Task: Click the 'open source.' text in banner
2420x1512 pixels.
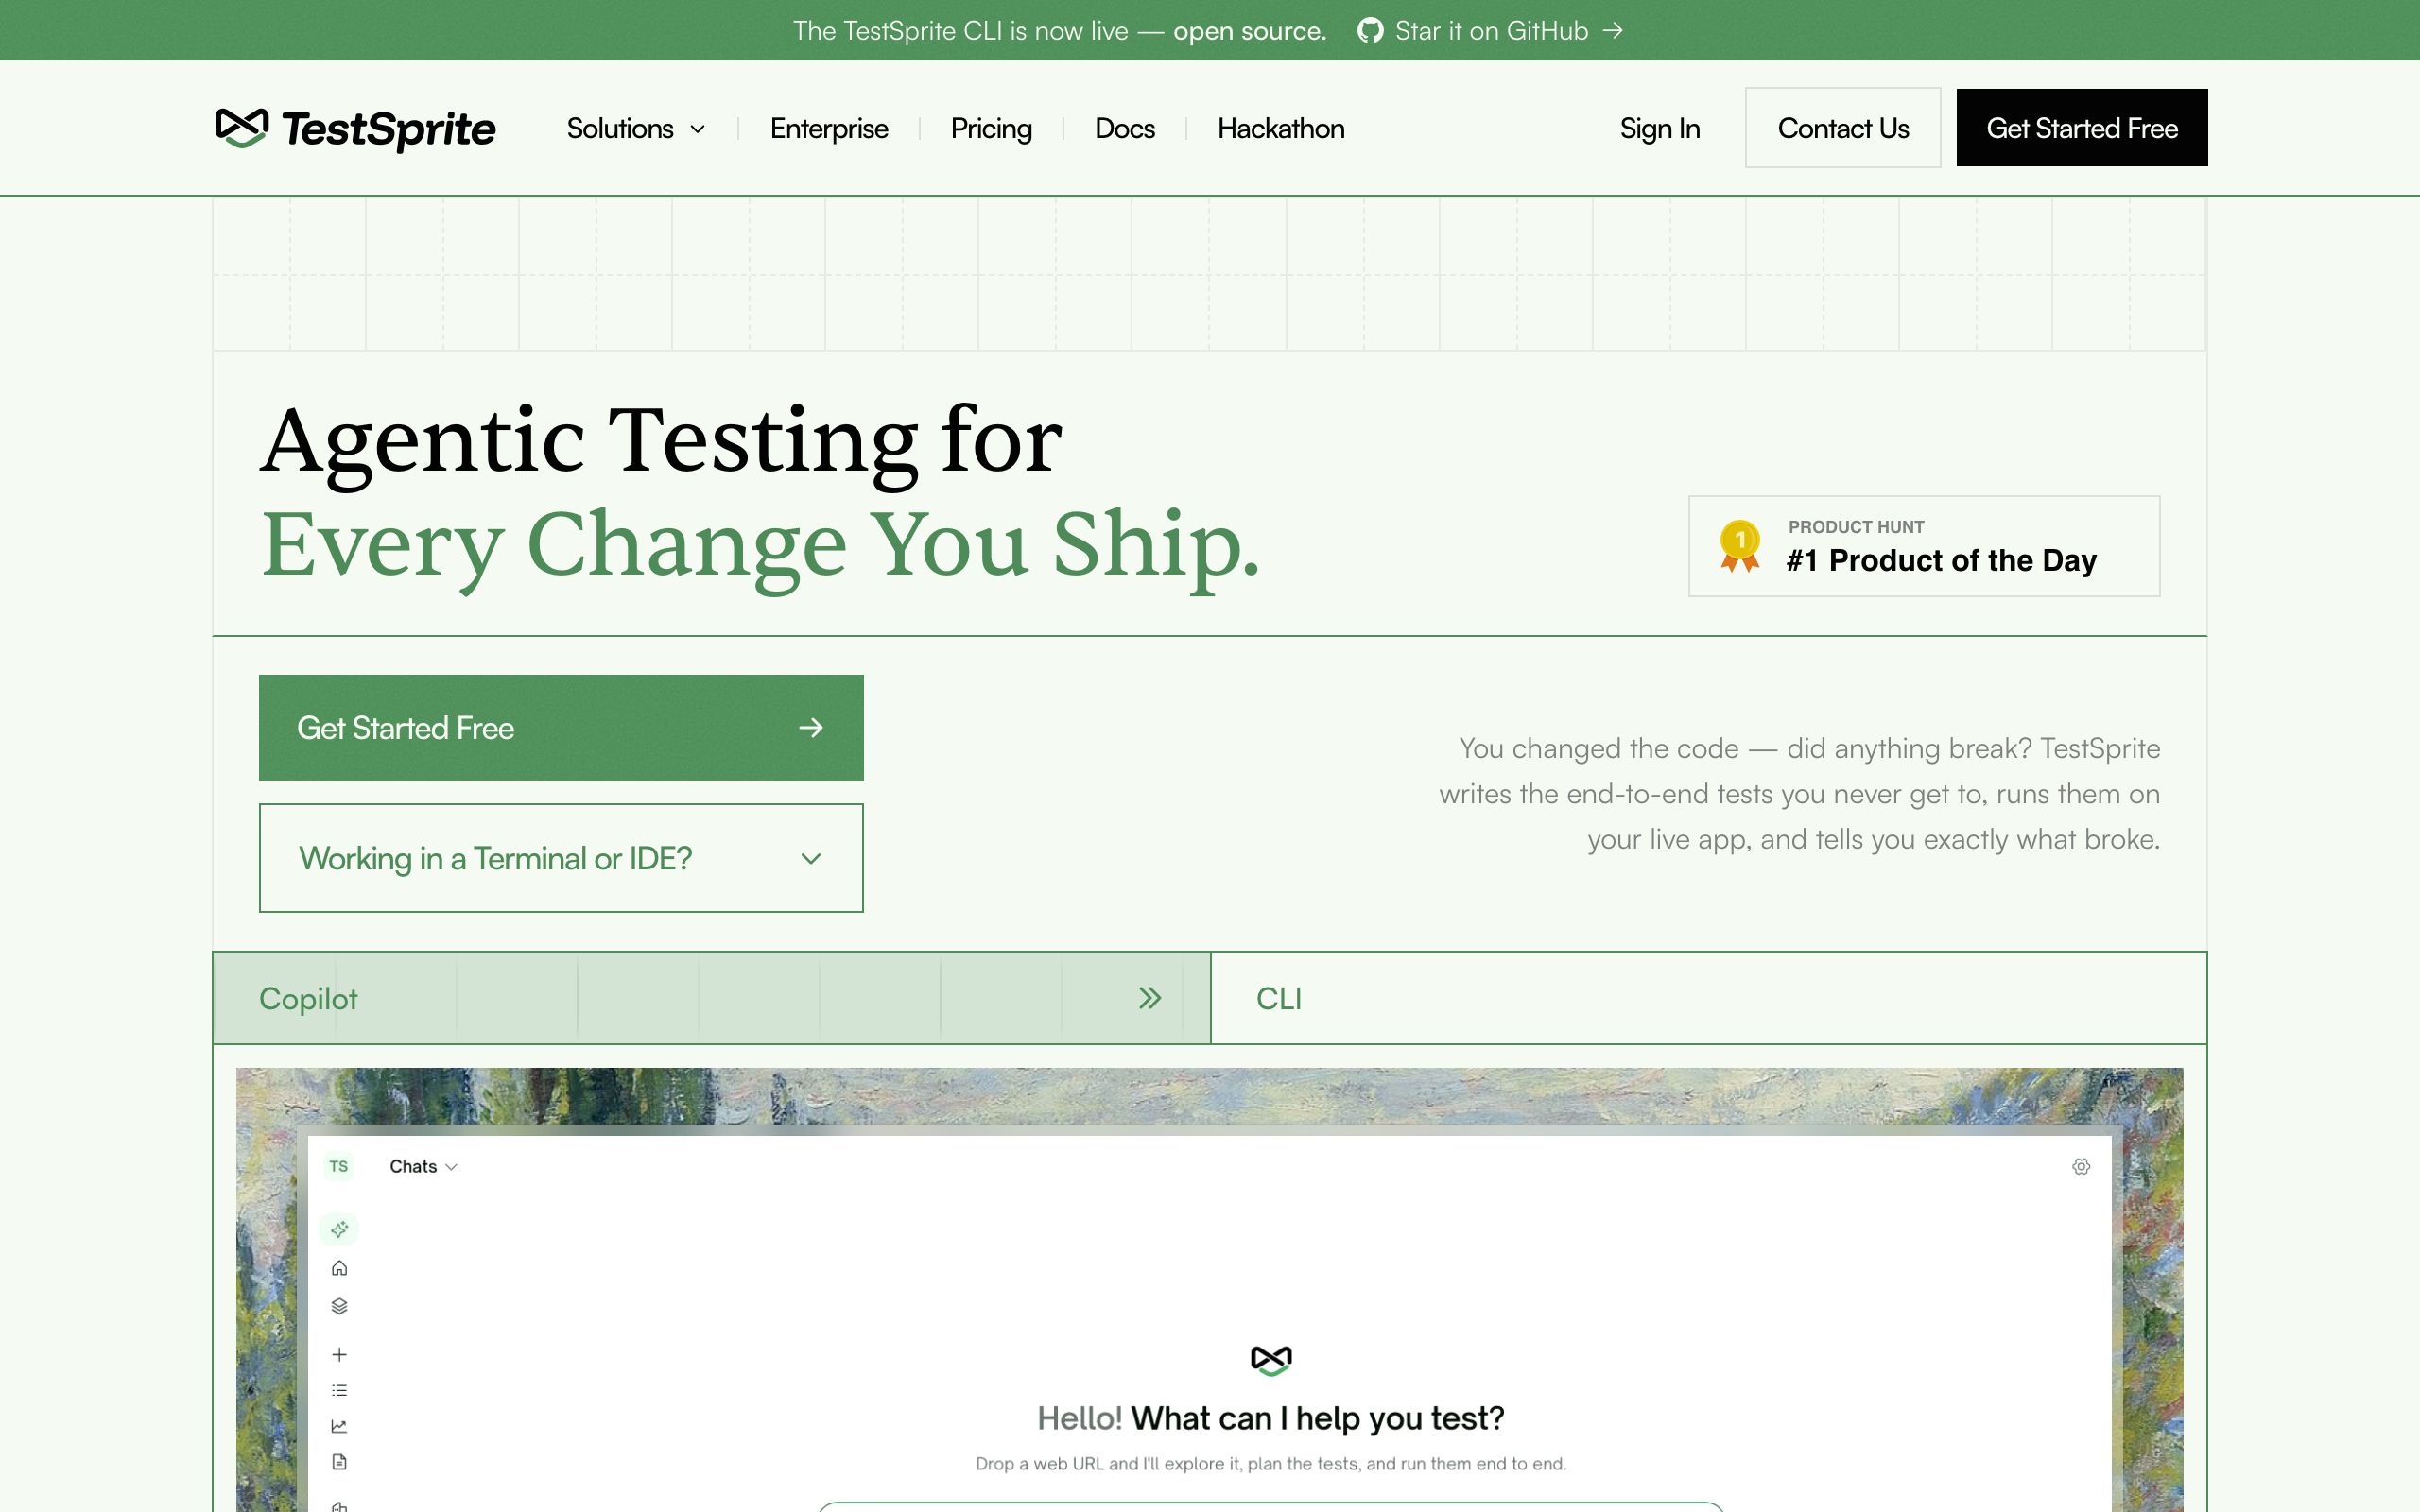Action: [x=1249, y=31]
